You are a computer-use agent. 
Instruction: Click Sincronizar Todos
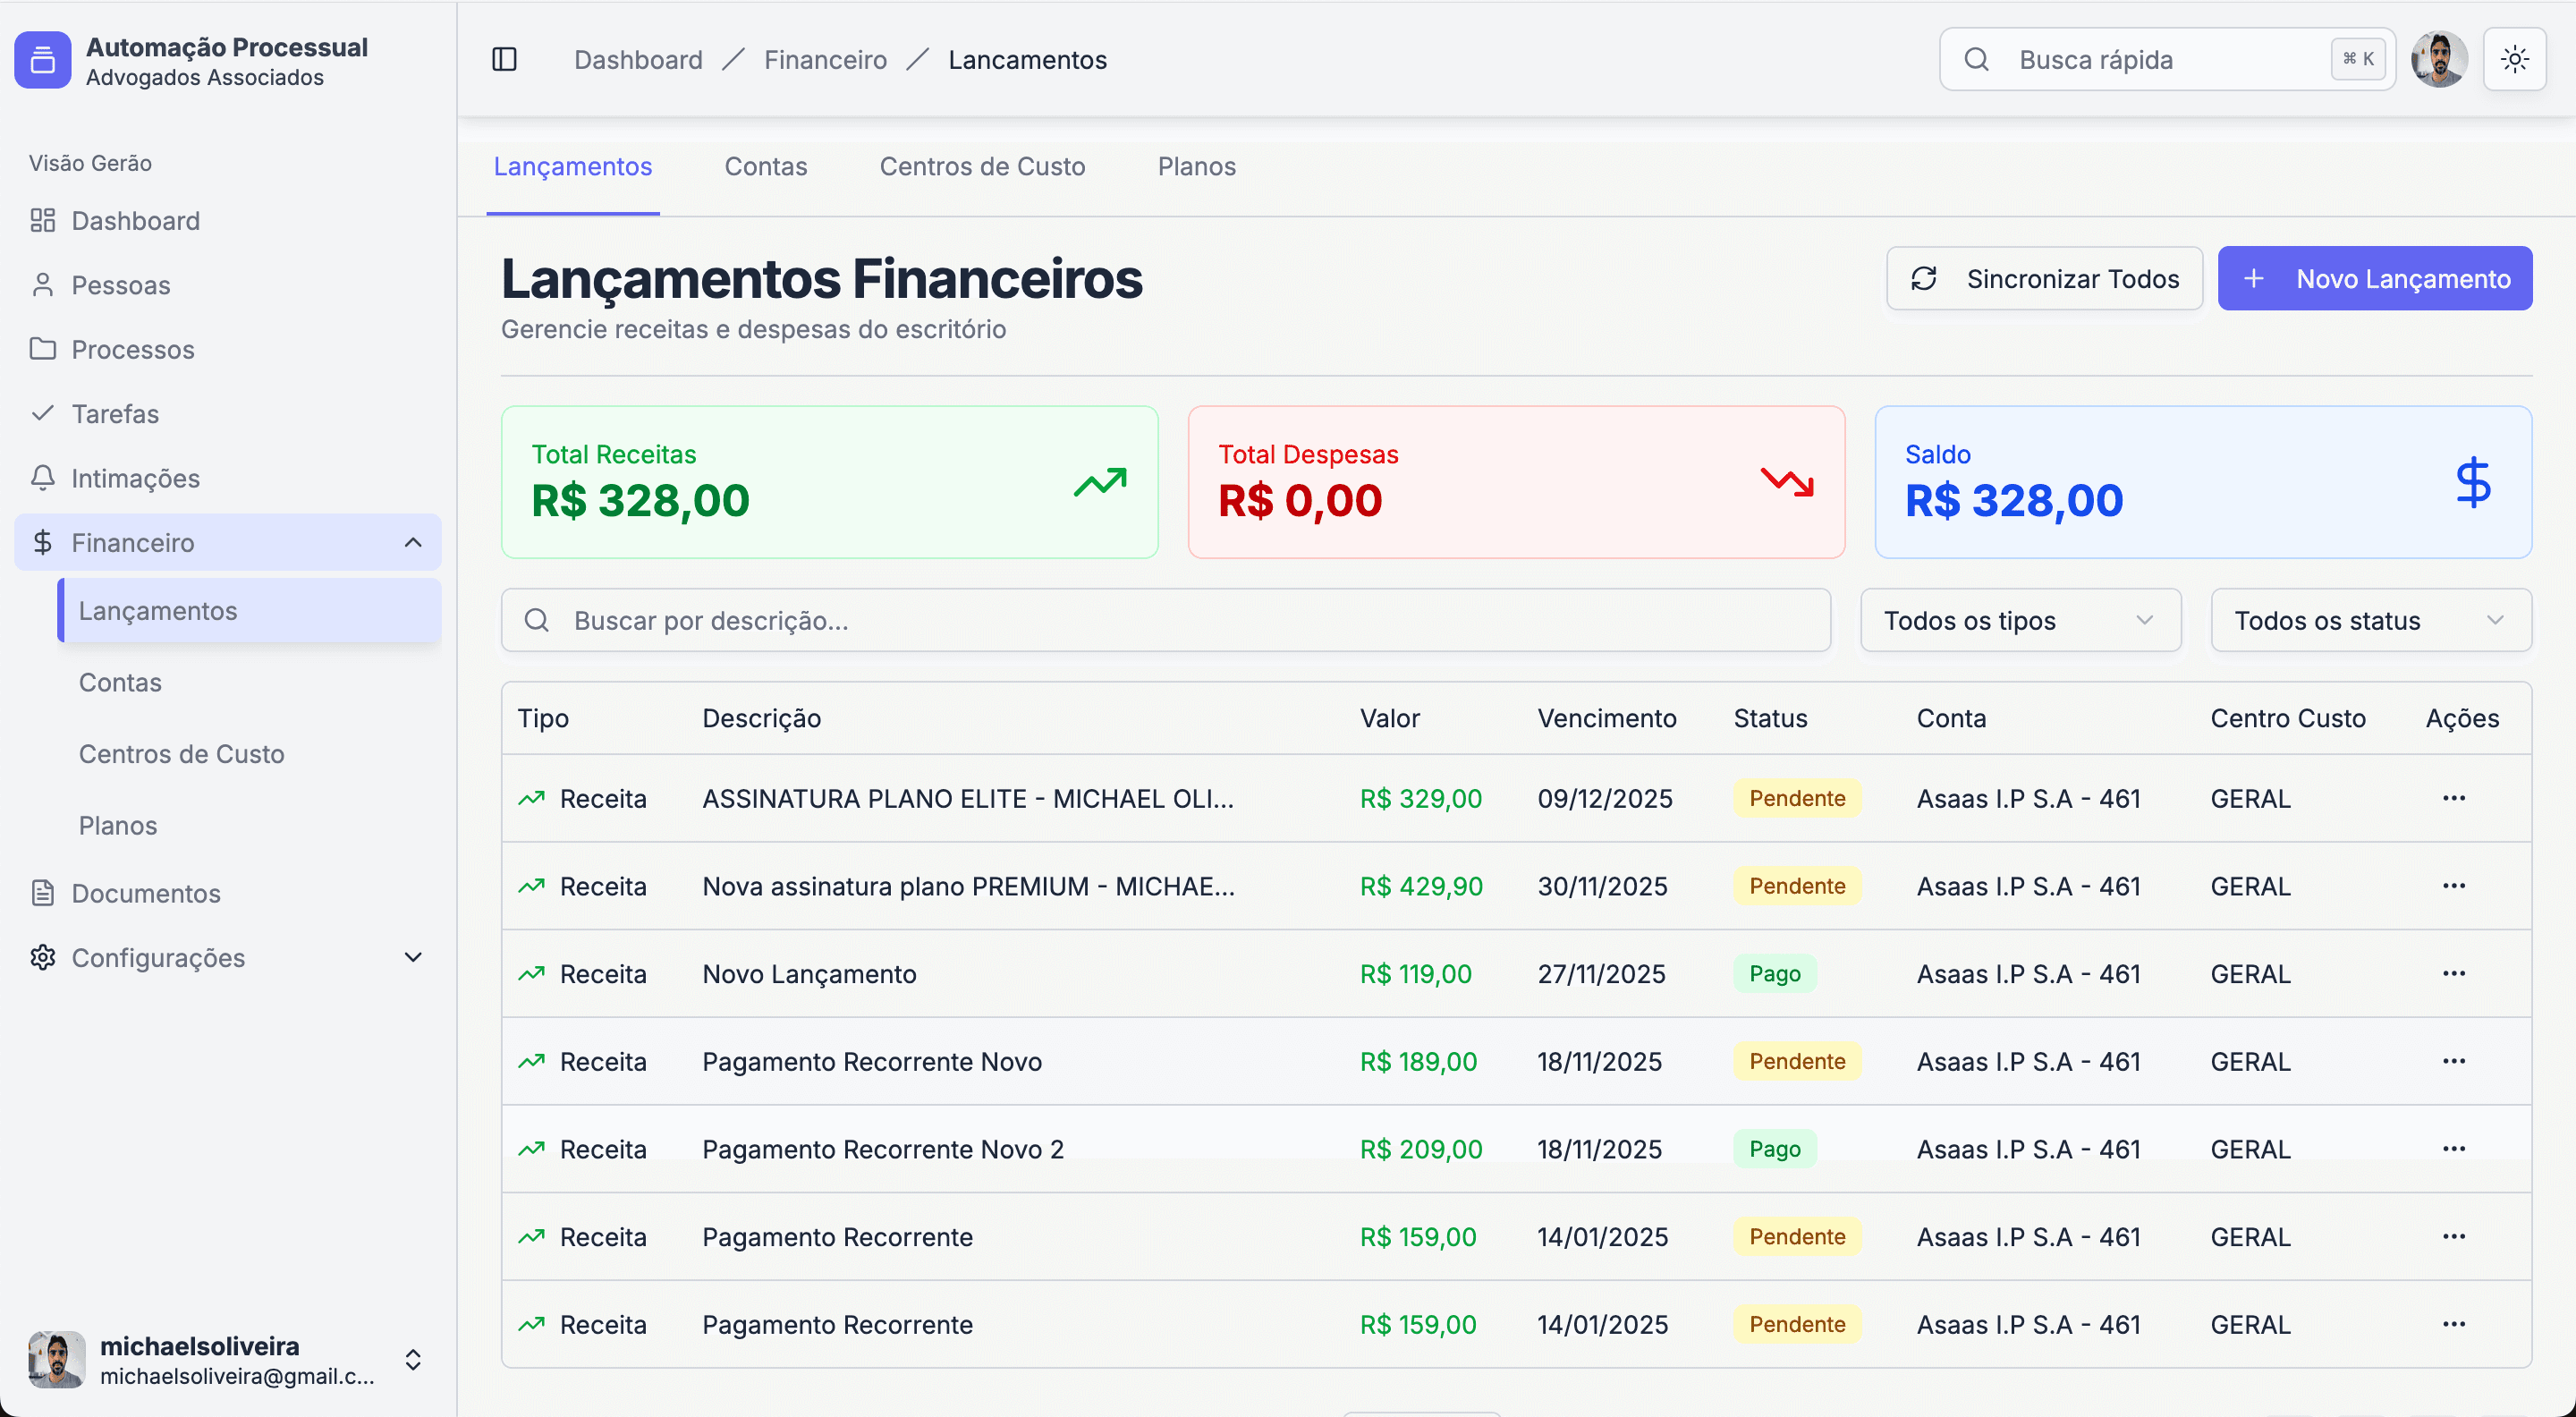[2043, 278]
